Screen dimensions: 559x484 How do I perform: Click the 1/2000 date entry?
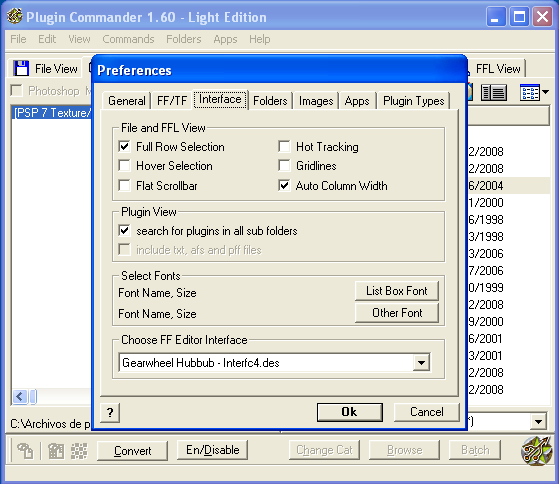pos(486,203)
